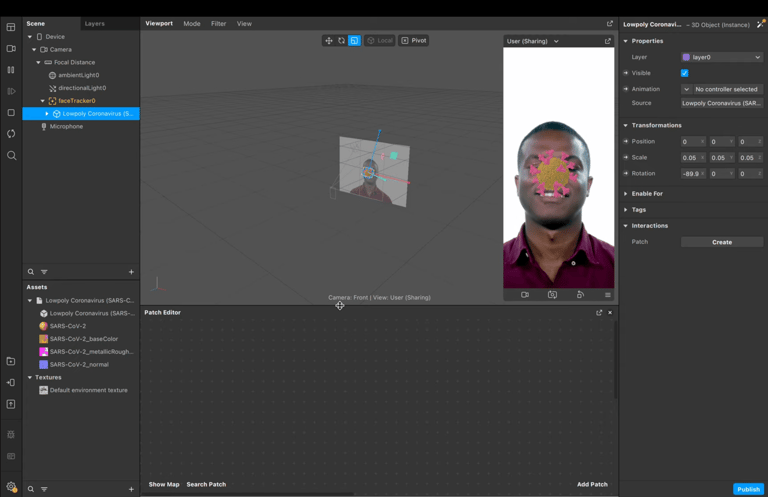Open the User (Sharing) simulator dropdown
The height and width of the screenshot is (497, 768).
click(533, 41)
